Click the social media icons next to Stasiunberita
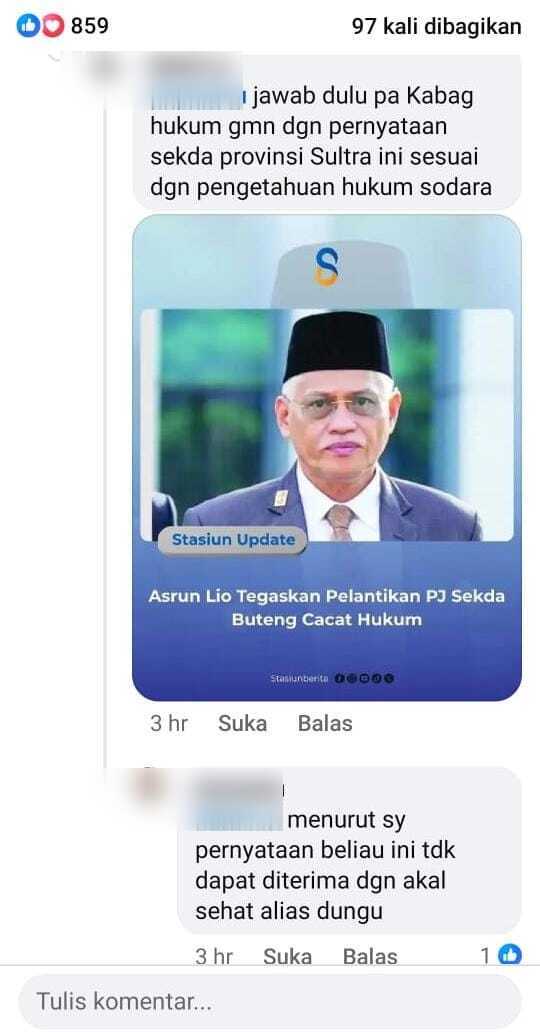The width and height of the screenshot is (540, 1032). pyautogui.click(x=364, y=678)
